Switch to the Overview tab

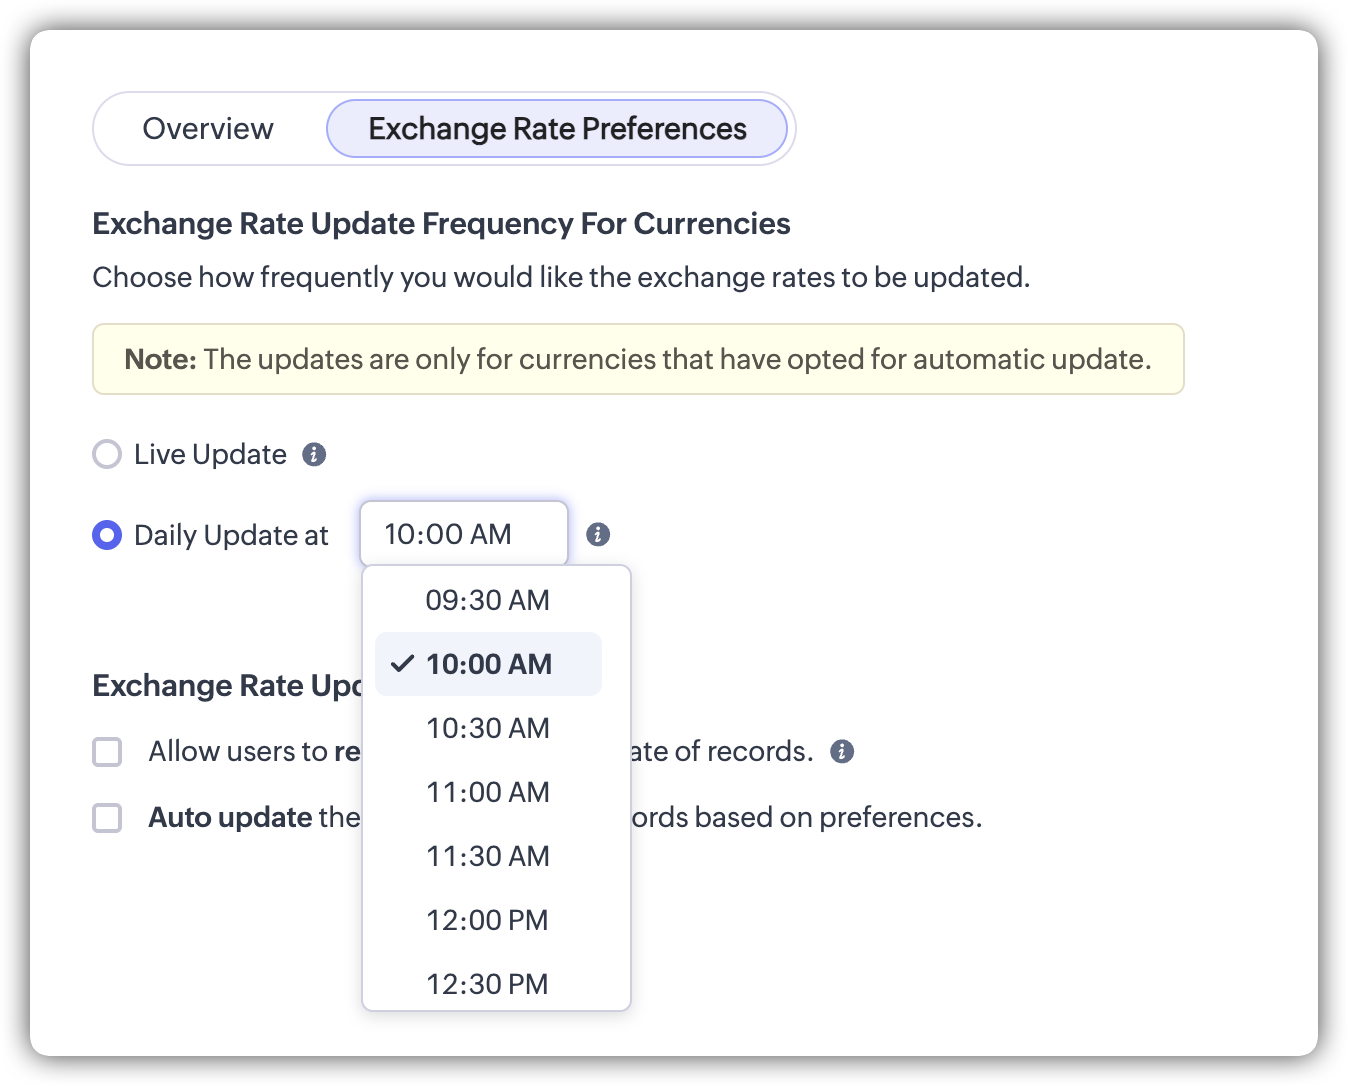click(x=208, y=129)
